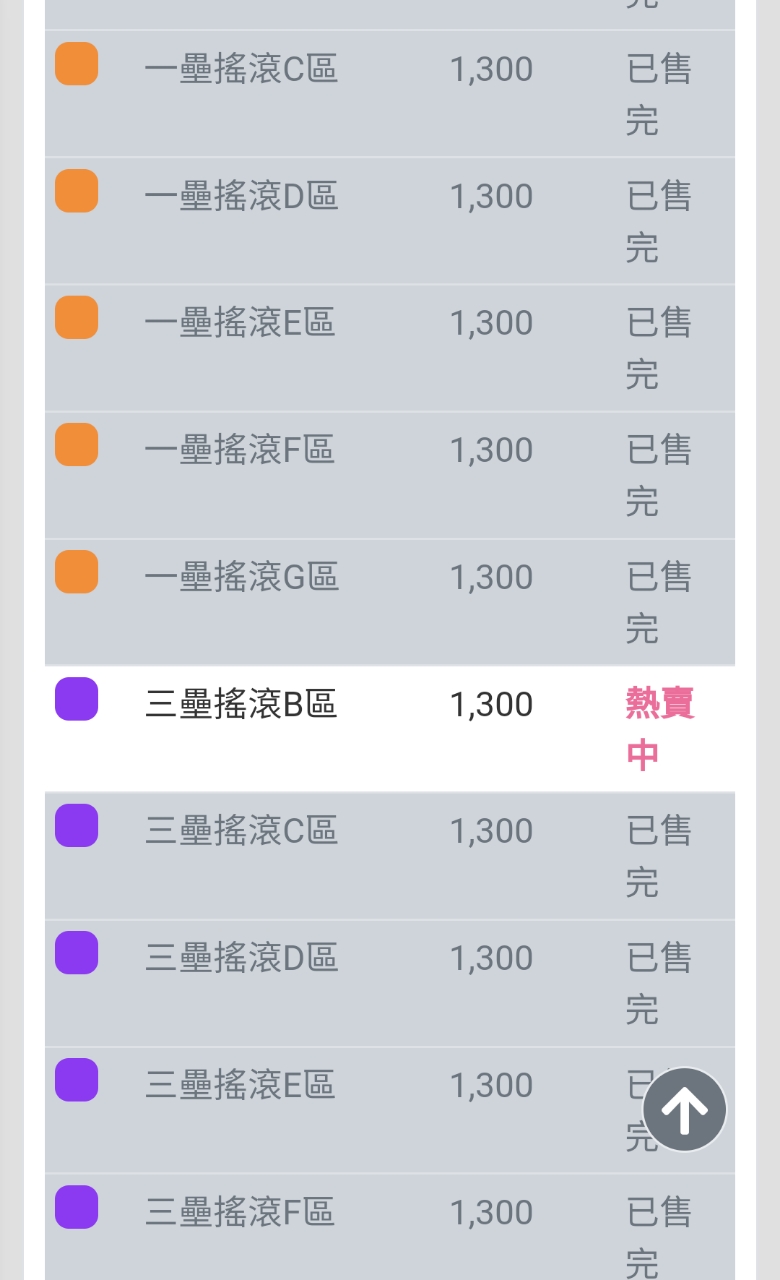Click the orange swatch beside 一壘搖滾E區
Screen dimensions: 780x1280
(76, 318)
